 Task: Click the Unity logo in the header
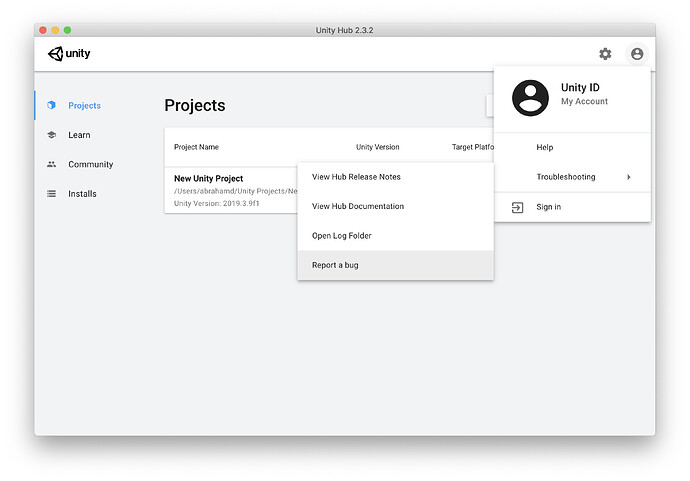click(x=69, y=54)
